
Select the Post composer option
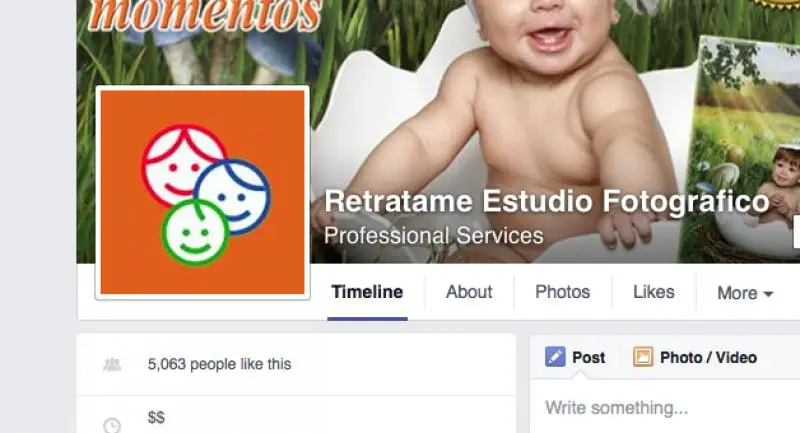575,358
